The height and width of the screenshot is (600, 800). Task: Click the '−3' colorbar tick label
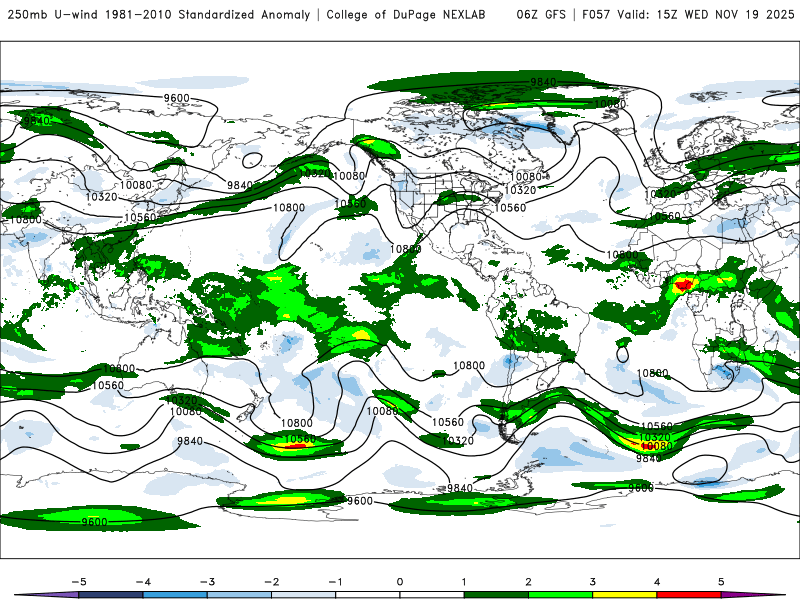click(207, 582)
